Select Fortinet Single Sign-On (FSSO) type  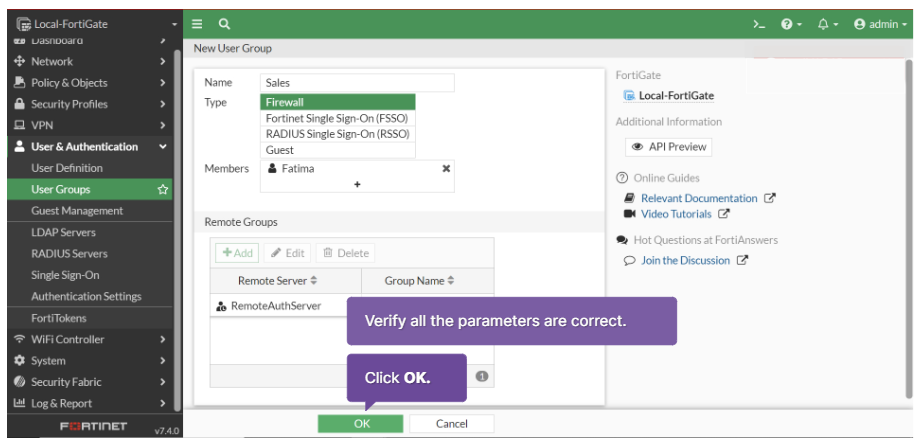[338, 118]
